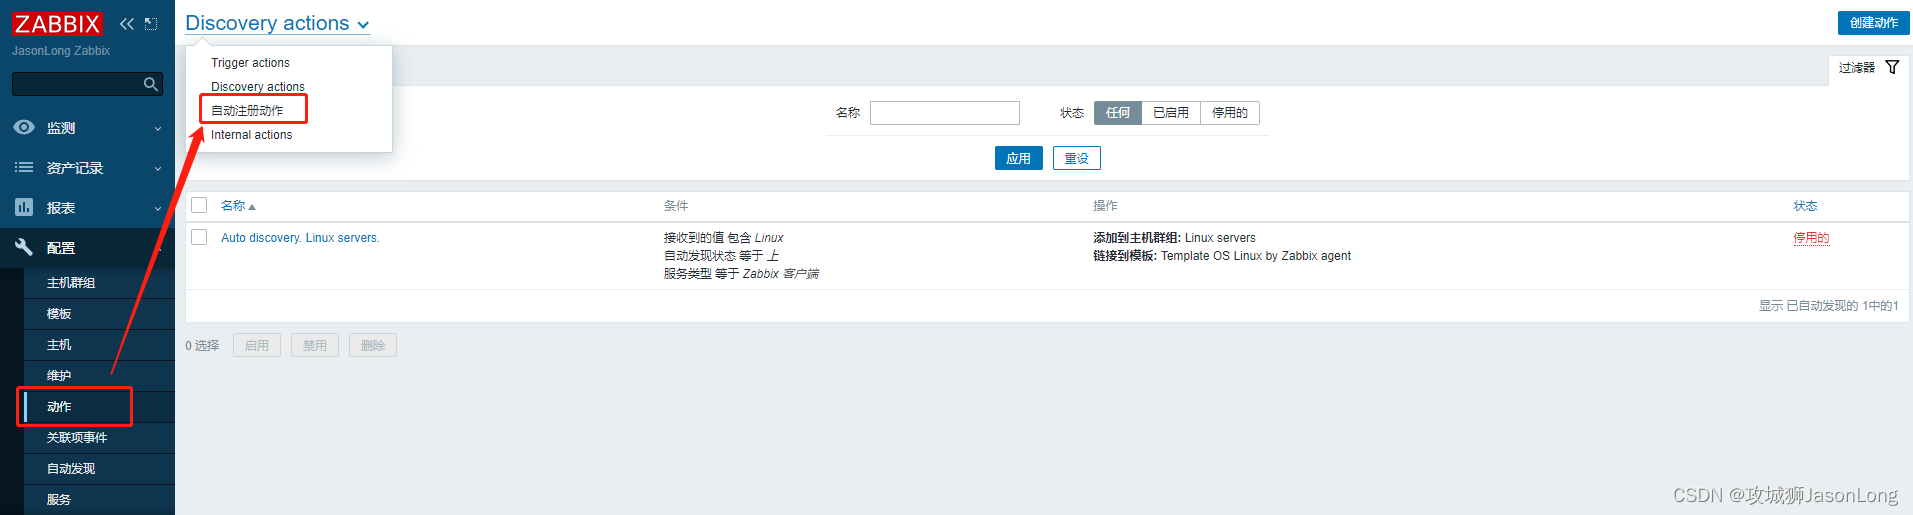
Task: Sort by 状态 column header
Action: [1805, 206]
